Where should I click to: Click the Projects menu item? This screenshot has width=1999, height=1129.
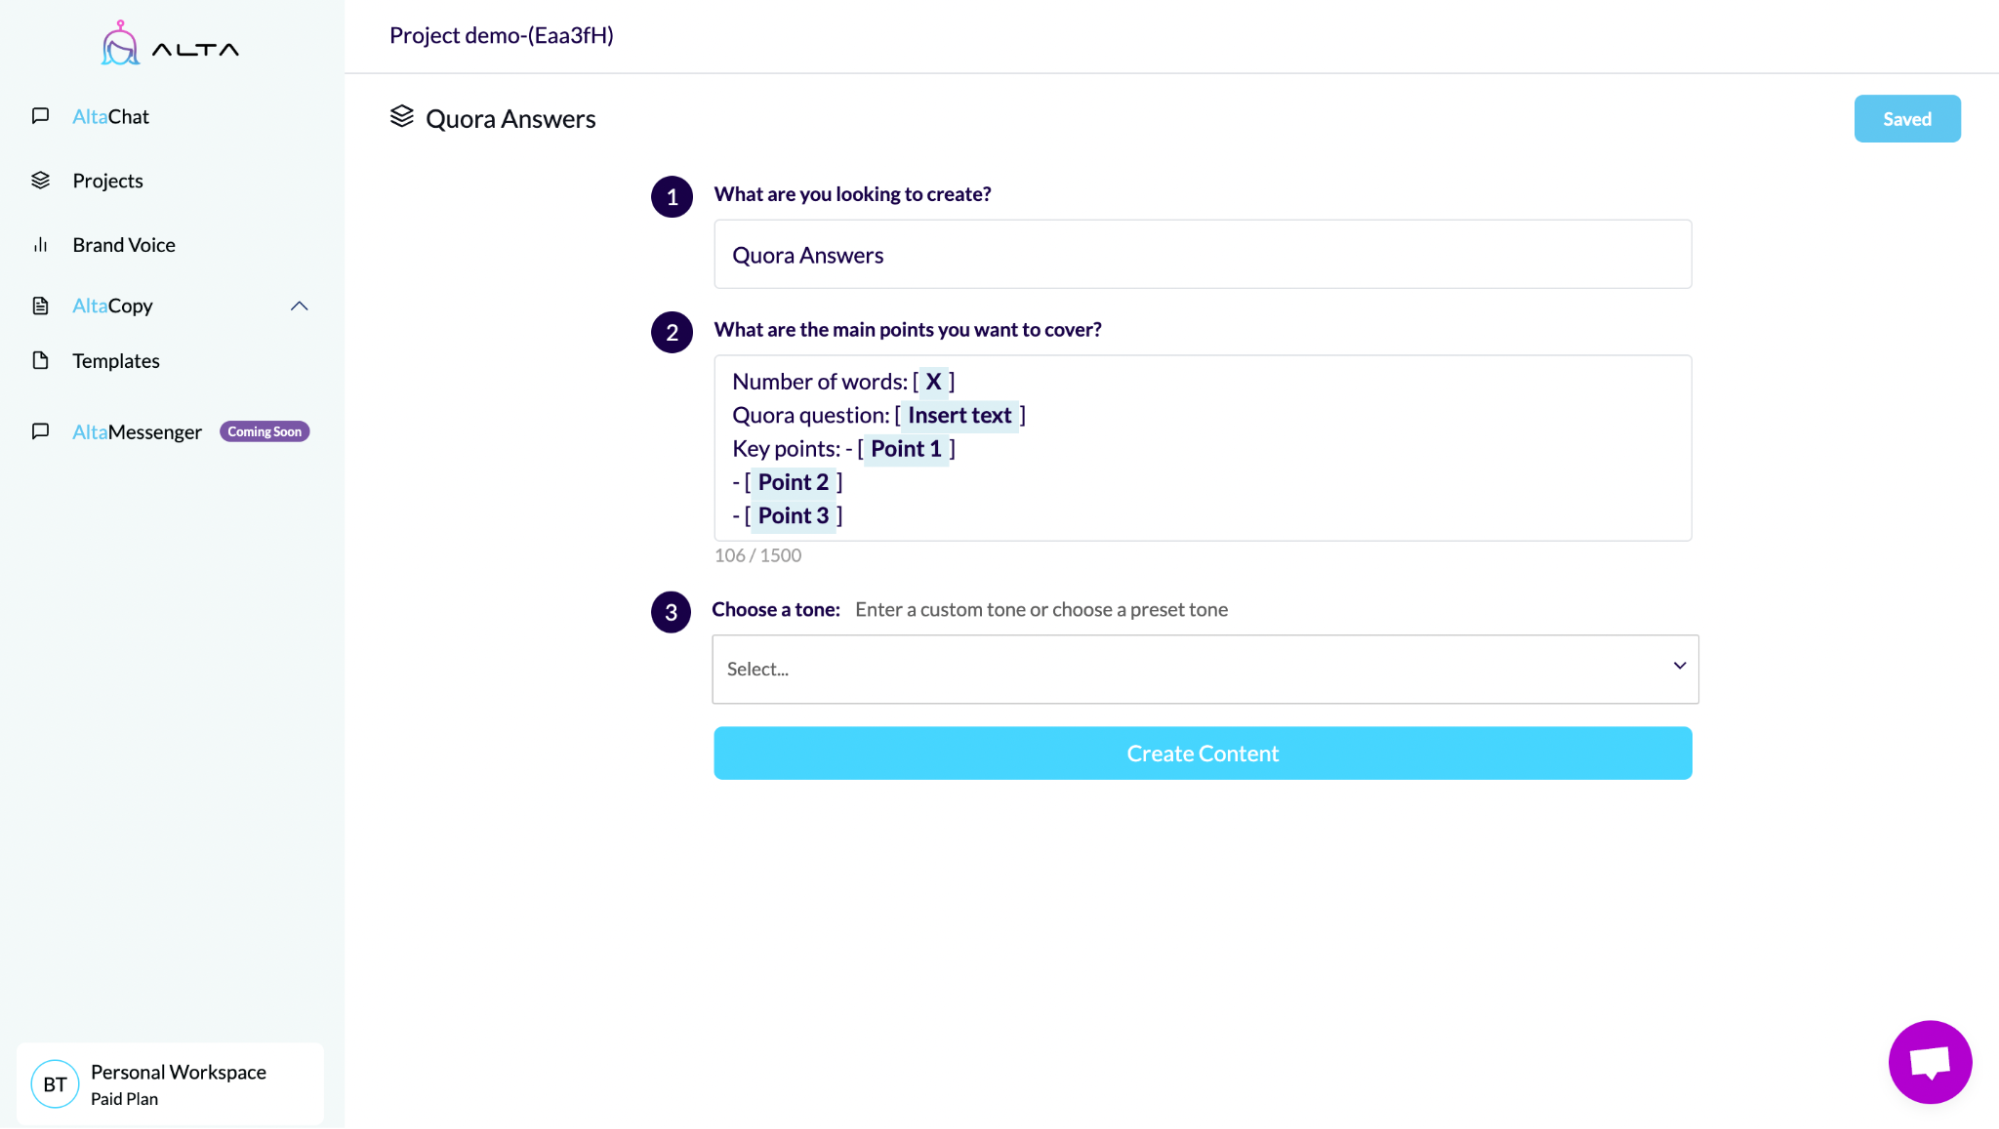[x=107, y=180]
